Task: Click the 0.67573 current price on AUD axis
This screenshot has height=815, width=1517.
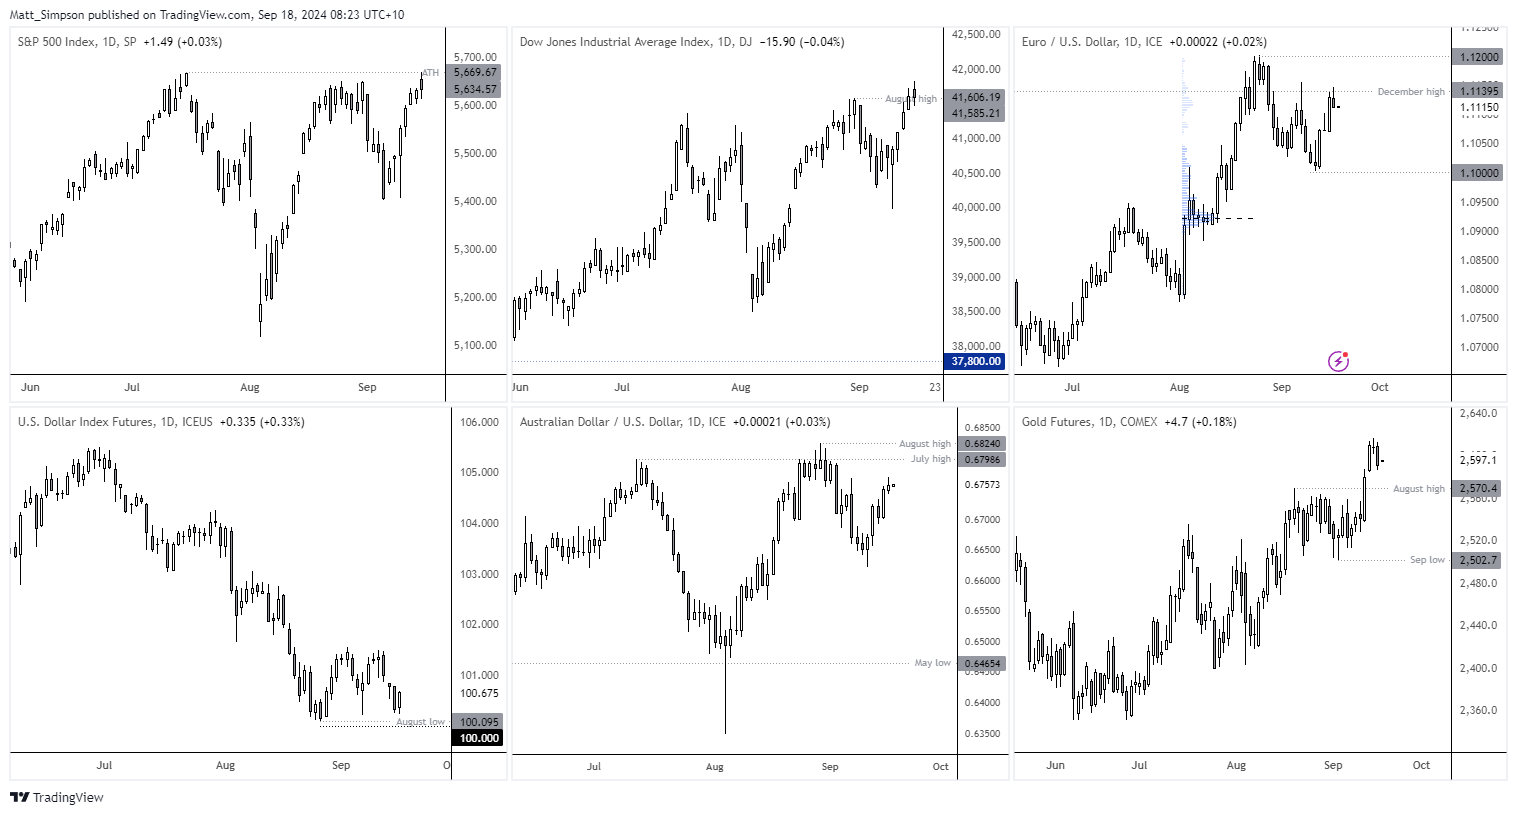Action: click(982, 485)
